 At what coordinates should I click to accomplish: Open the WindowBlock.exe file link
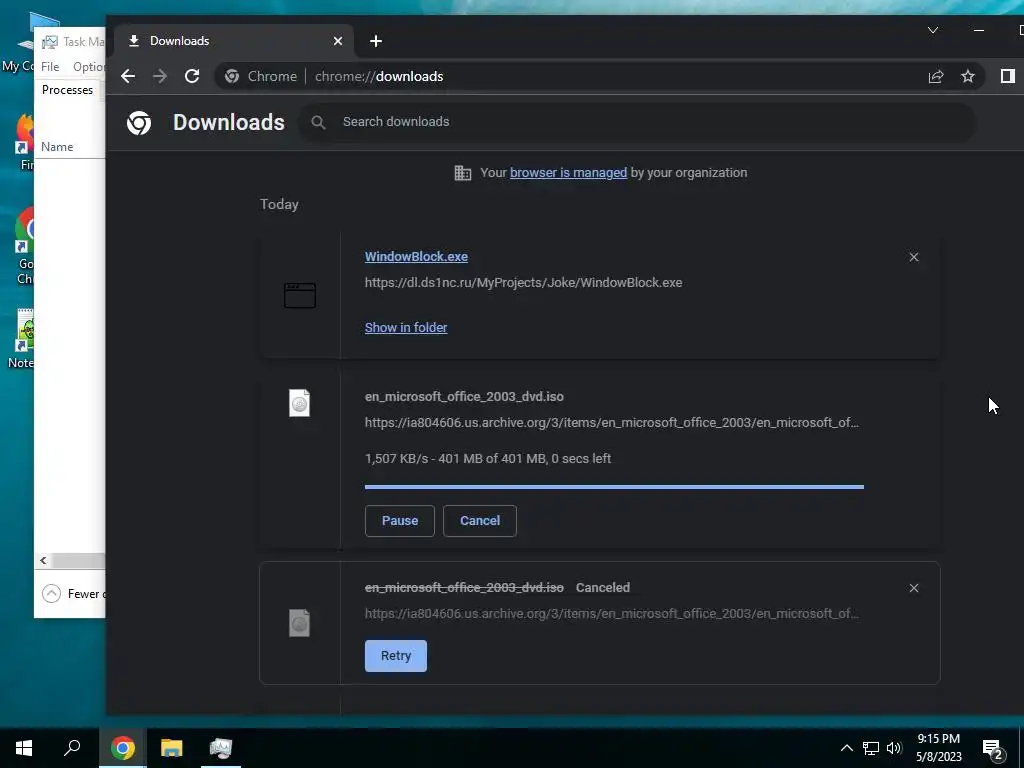click(x=416, y=257)
